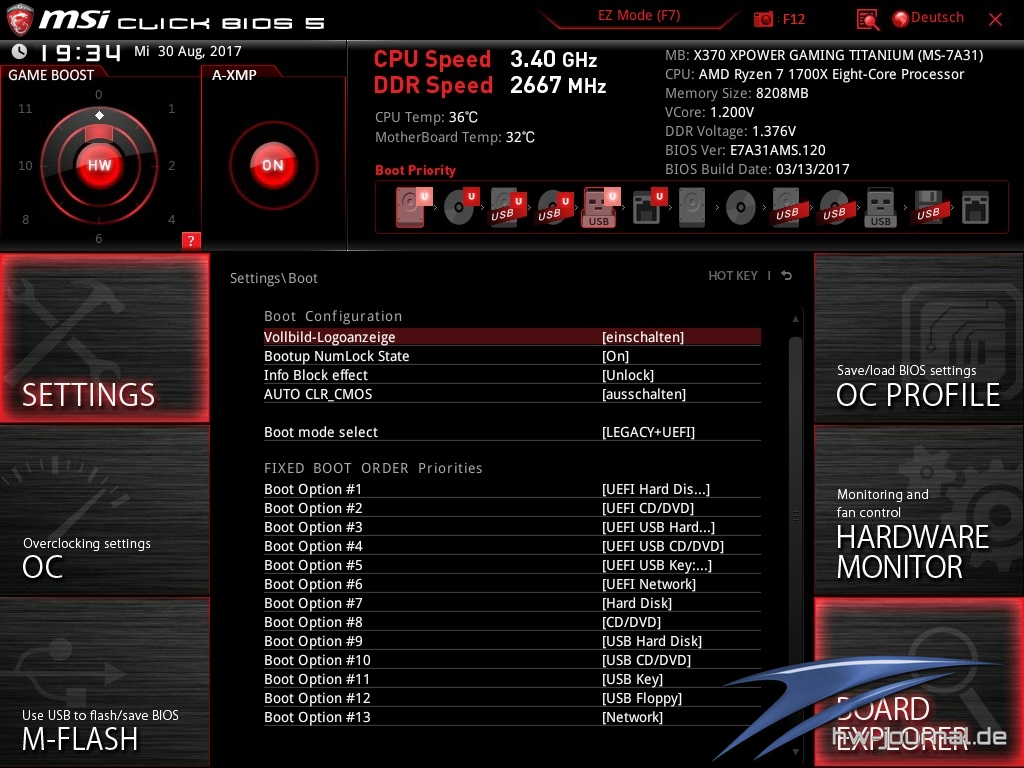The width and height of the screenshot is (1024, 768).
Task: Open Boot Option #1 device list
Action: pos(512,489)
